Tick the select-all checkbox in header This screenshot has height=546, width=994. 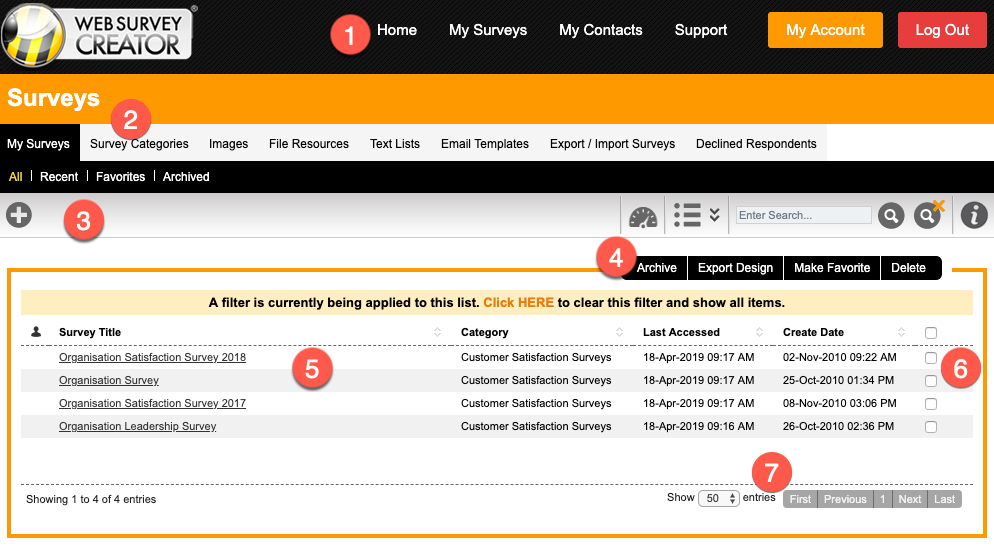coord(931,333)
